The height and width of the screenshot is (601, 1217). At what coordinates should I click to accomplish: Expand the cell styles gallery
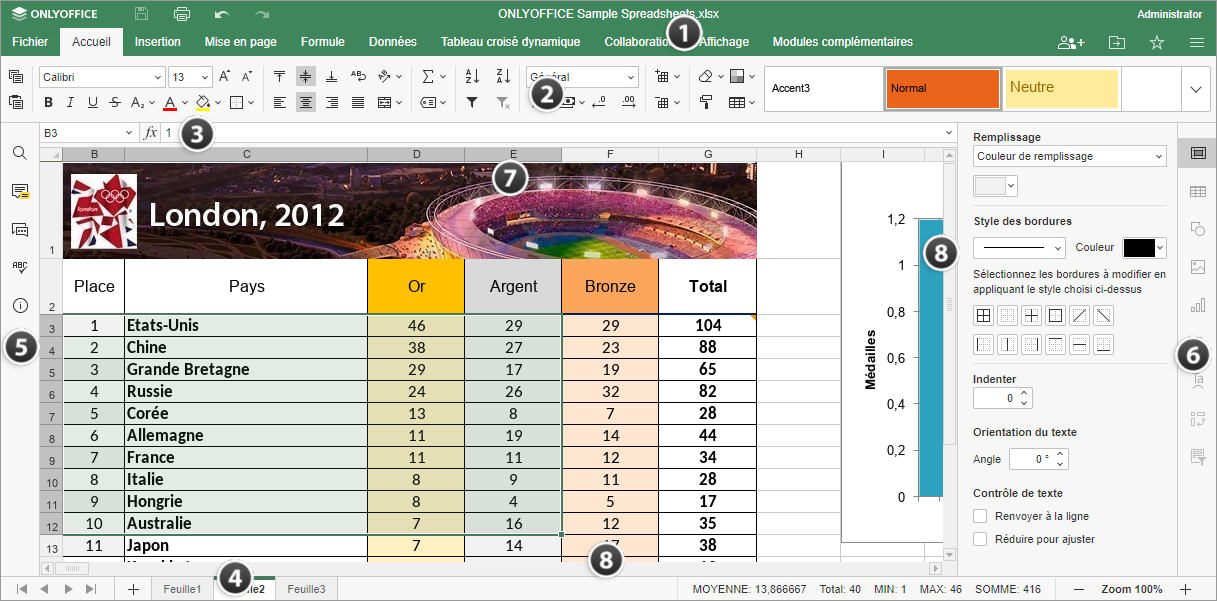pyautogui.click(x=1196, y=89)
